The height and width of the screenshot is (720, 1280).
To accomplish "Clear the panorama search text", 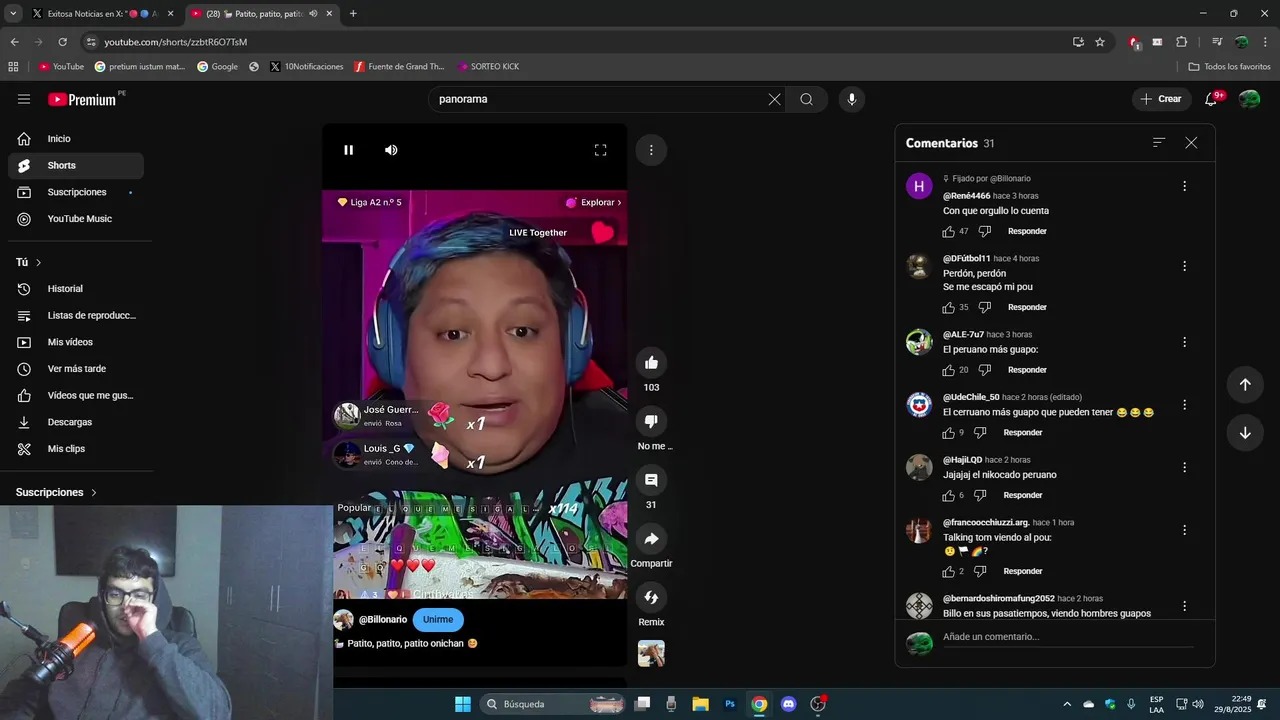I will pos(774,99).
